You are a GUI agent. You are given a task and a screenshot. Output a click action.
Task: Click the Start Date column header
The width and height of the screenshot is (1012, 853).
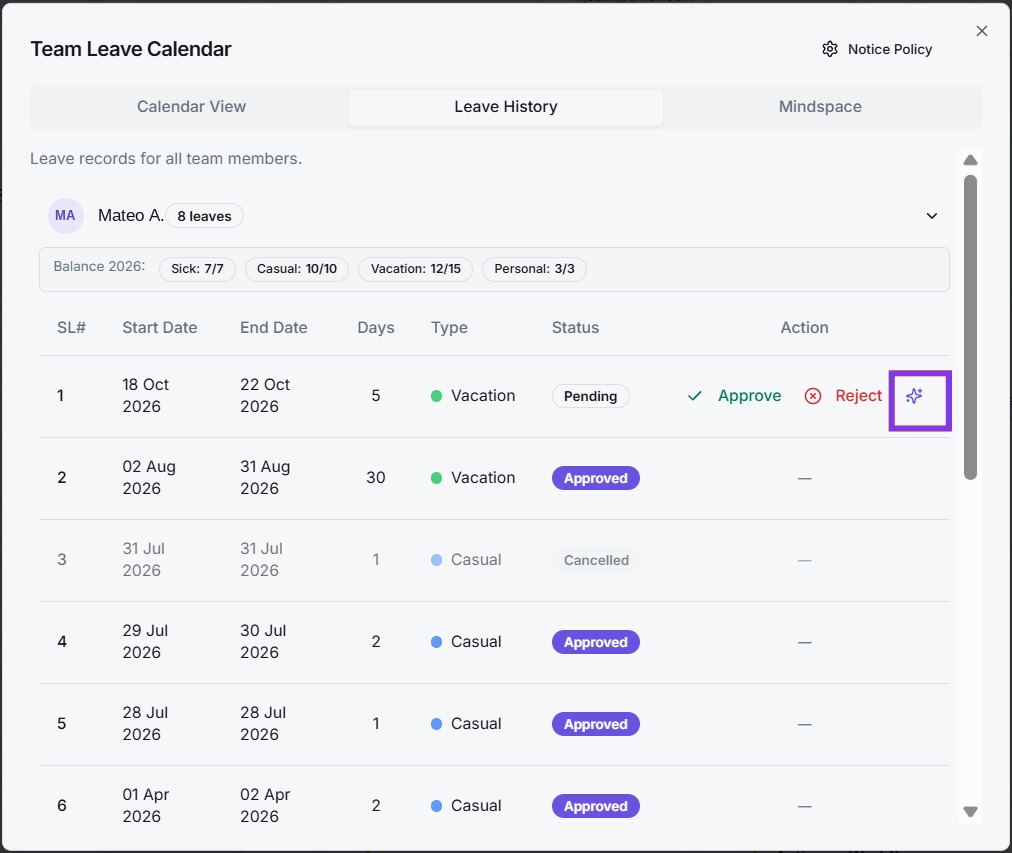pyautogui.click(x=160, y=327)
